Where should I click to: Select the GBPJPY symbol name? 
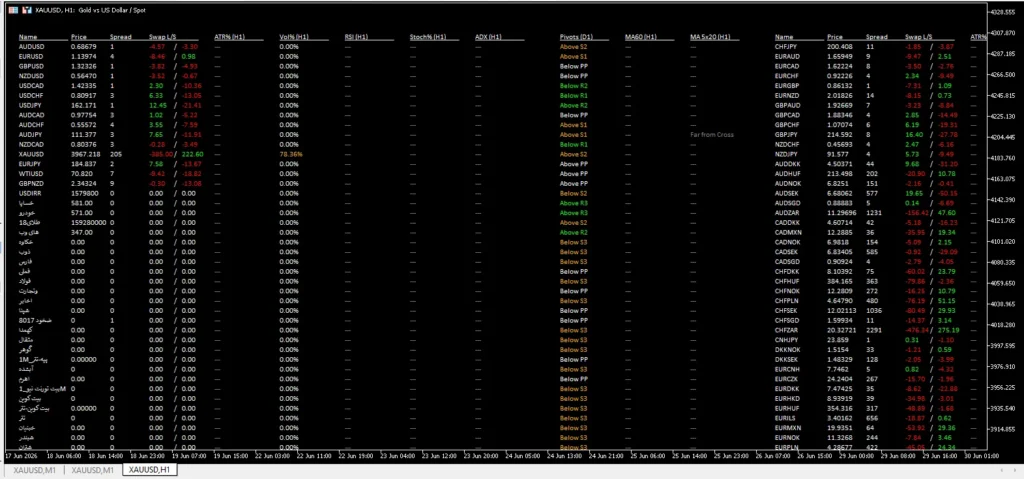click(786, 135)
